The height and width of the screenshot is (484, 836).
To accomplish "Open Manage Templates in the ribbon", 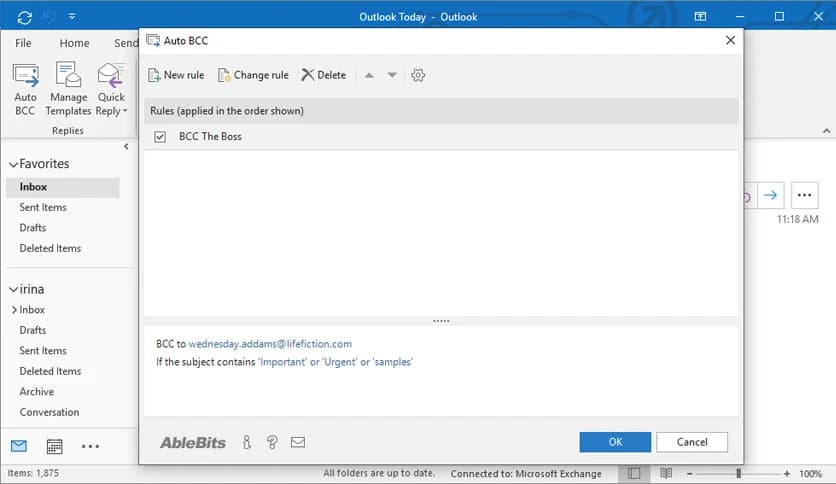I will (x=68, y=89).
